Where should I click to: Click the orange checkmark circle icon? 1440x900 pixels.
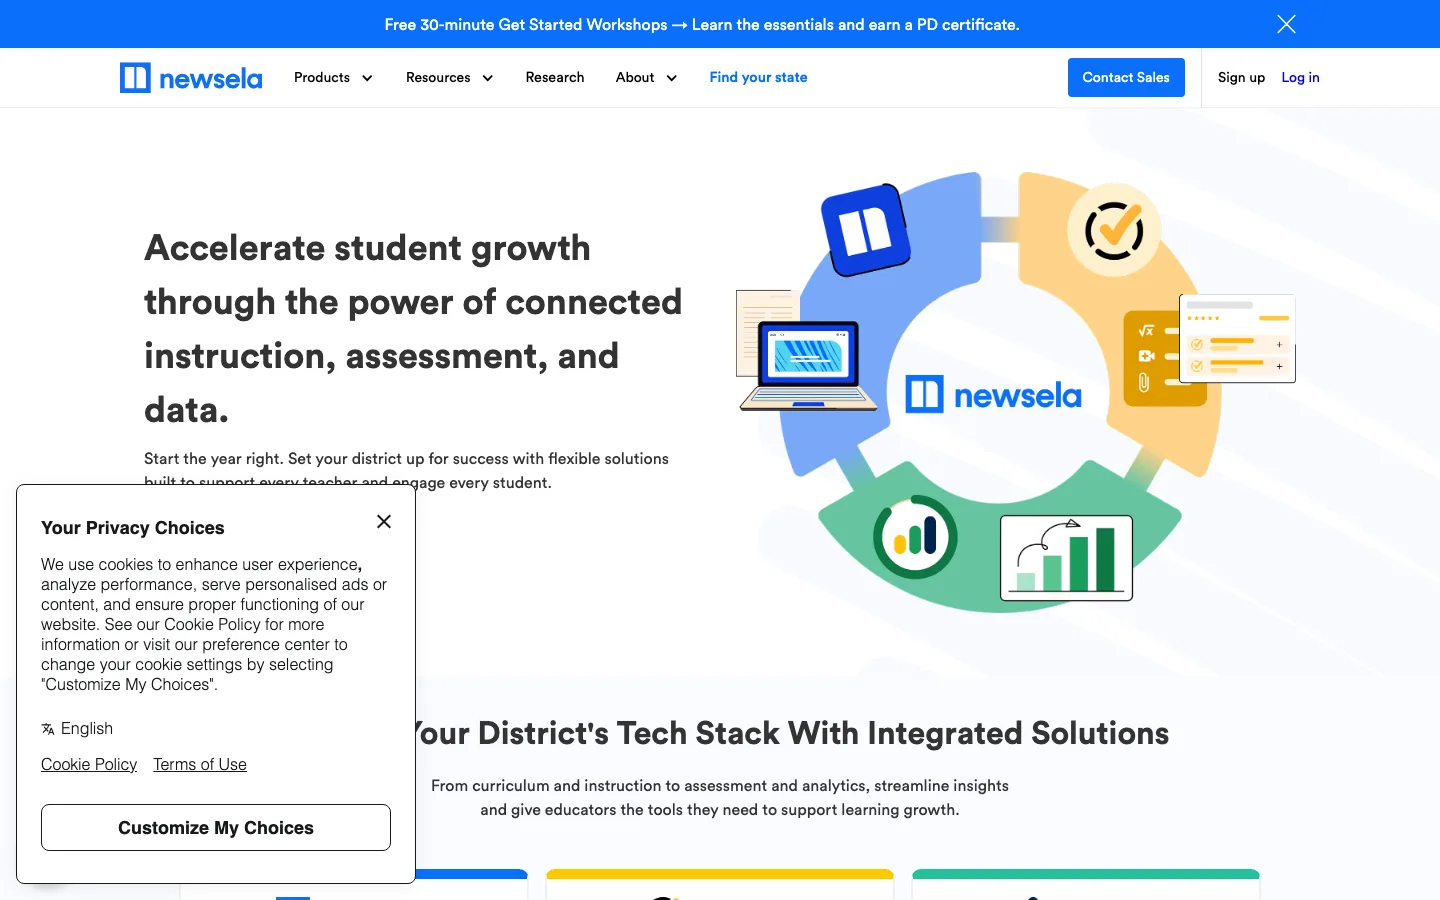coord(1114,230)
